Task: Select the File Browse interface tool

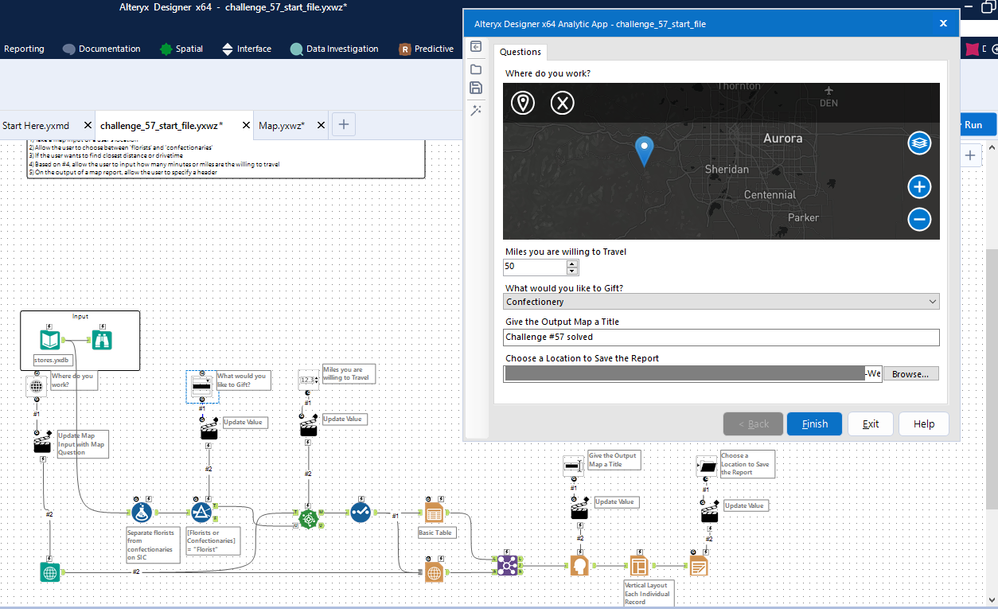Action: coord(706,466)
